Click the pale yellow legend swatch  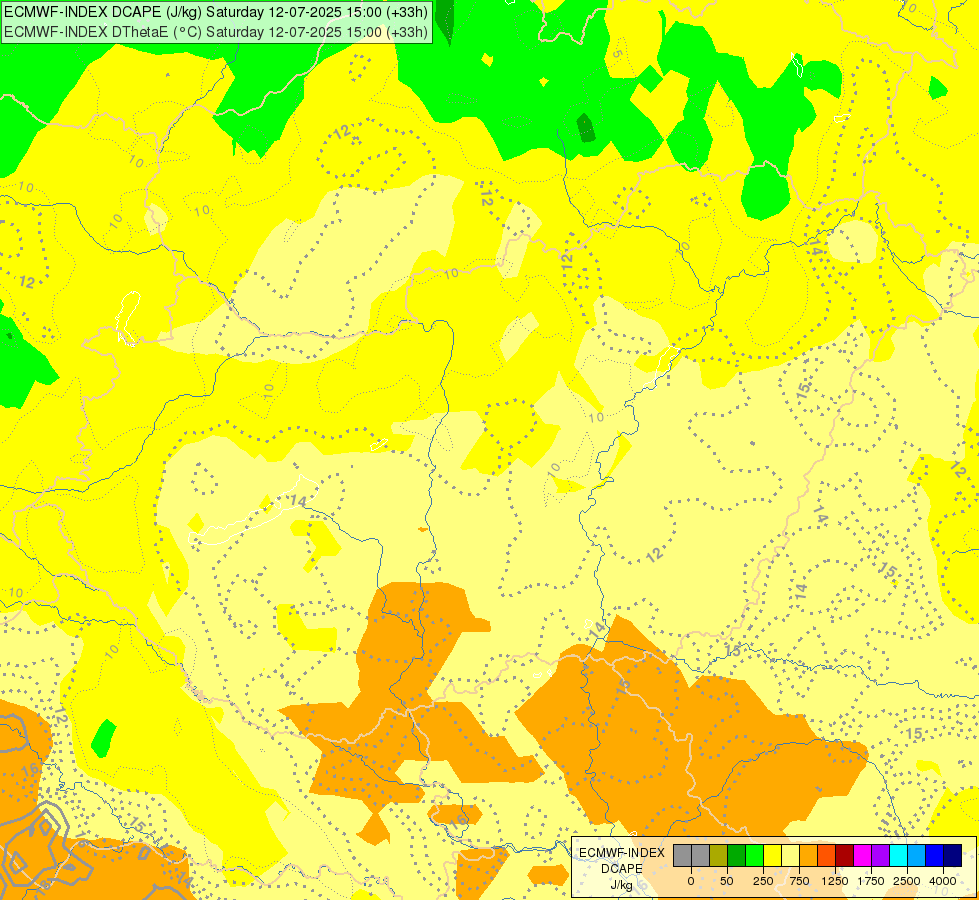pos(790,855)
